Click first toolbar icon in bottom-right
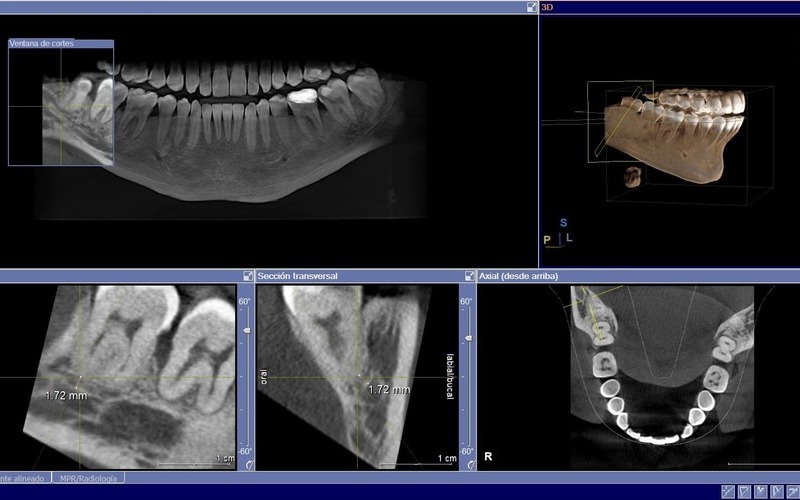800x500 pixels. [x=727, y=491]
